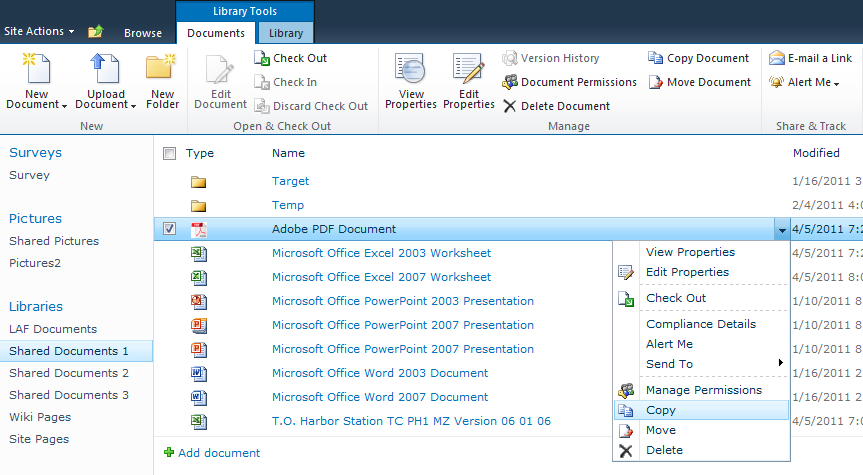This screenshot has width=863, height=475.
Task: Click E-mail a Link in ribbon
Action: (x=810, y=58)
